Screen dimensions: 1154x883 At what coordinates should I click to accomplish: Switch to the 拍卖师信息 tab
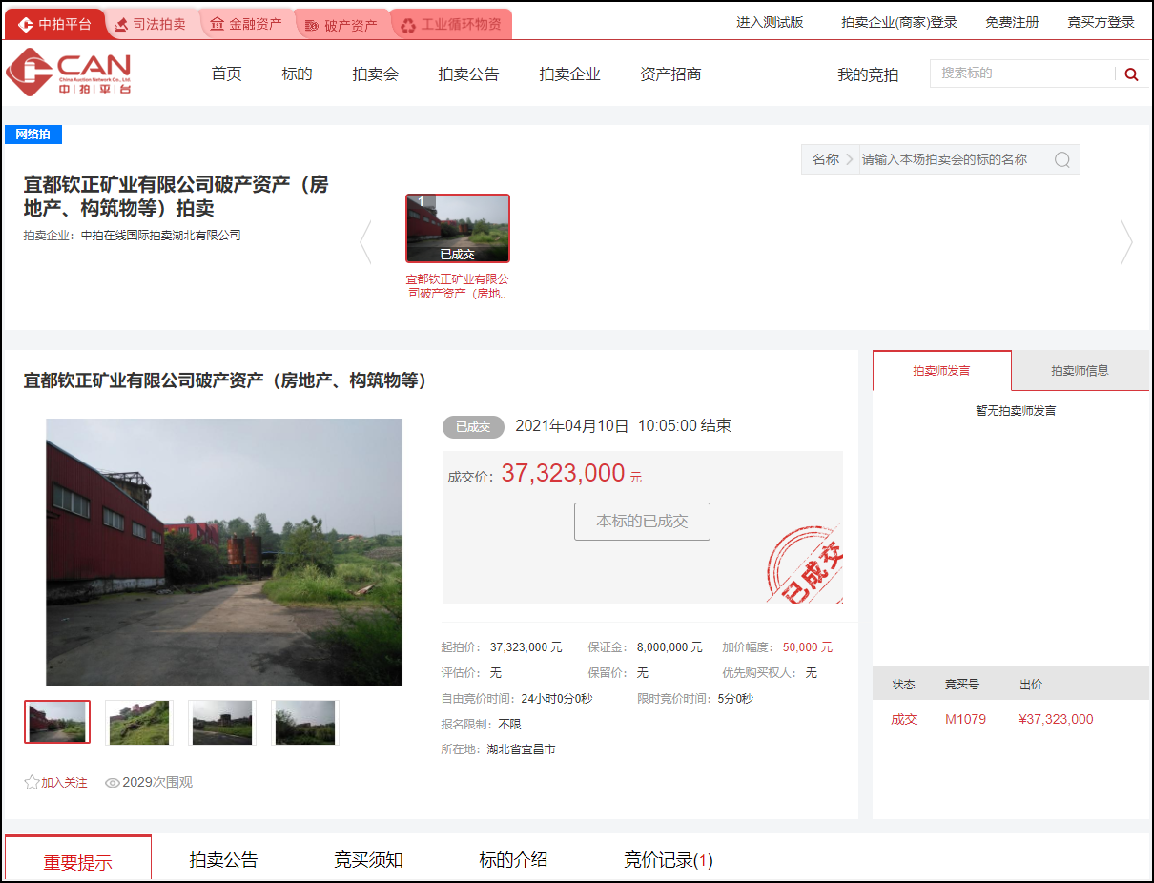point(1079,371)
